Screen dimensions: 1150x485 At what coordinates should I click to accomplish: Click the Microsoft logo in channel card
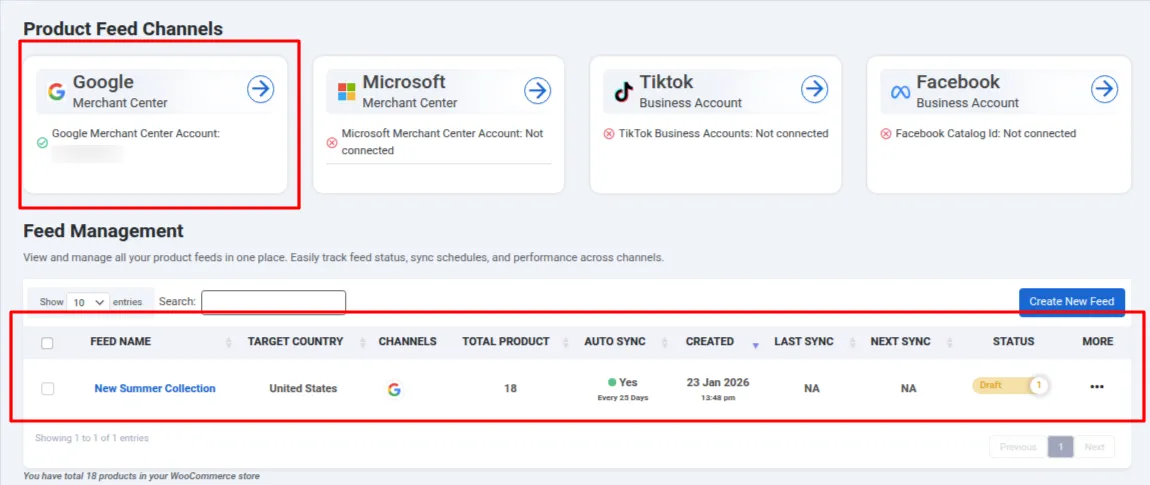346,92
